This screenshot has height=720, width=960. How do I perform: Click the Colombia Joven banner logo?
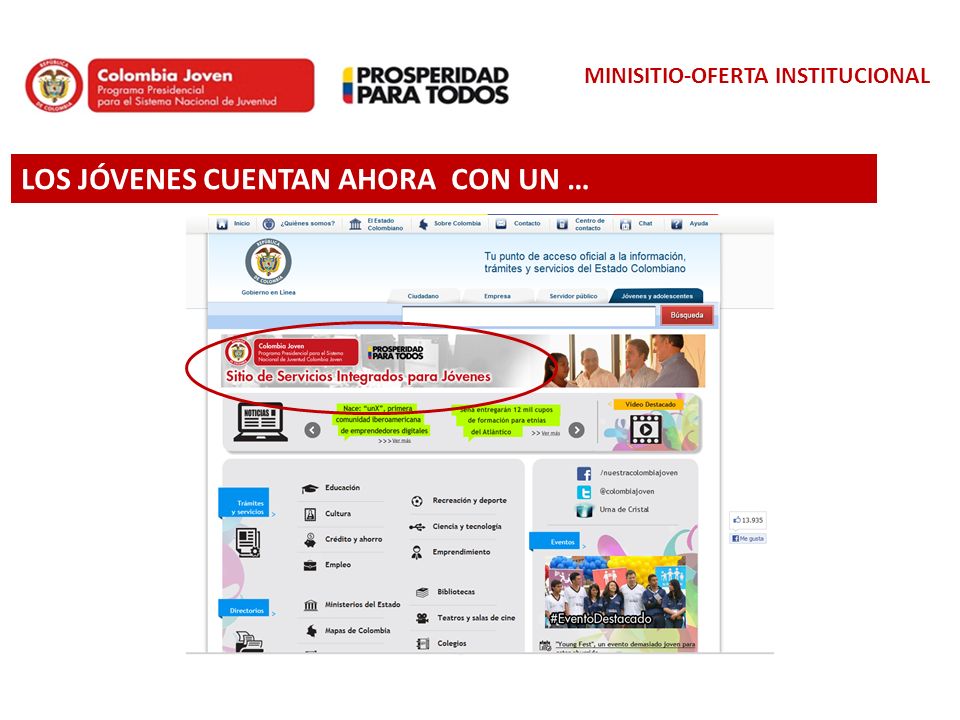pyautogui.click(x=291, y=352)
